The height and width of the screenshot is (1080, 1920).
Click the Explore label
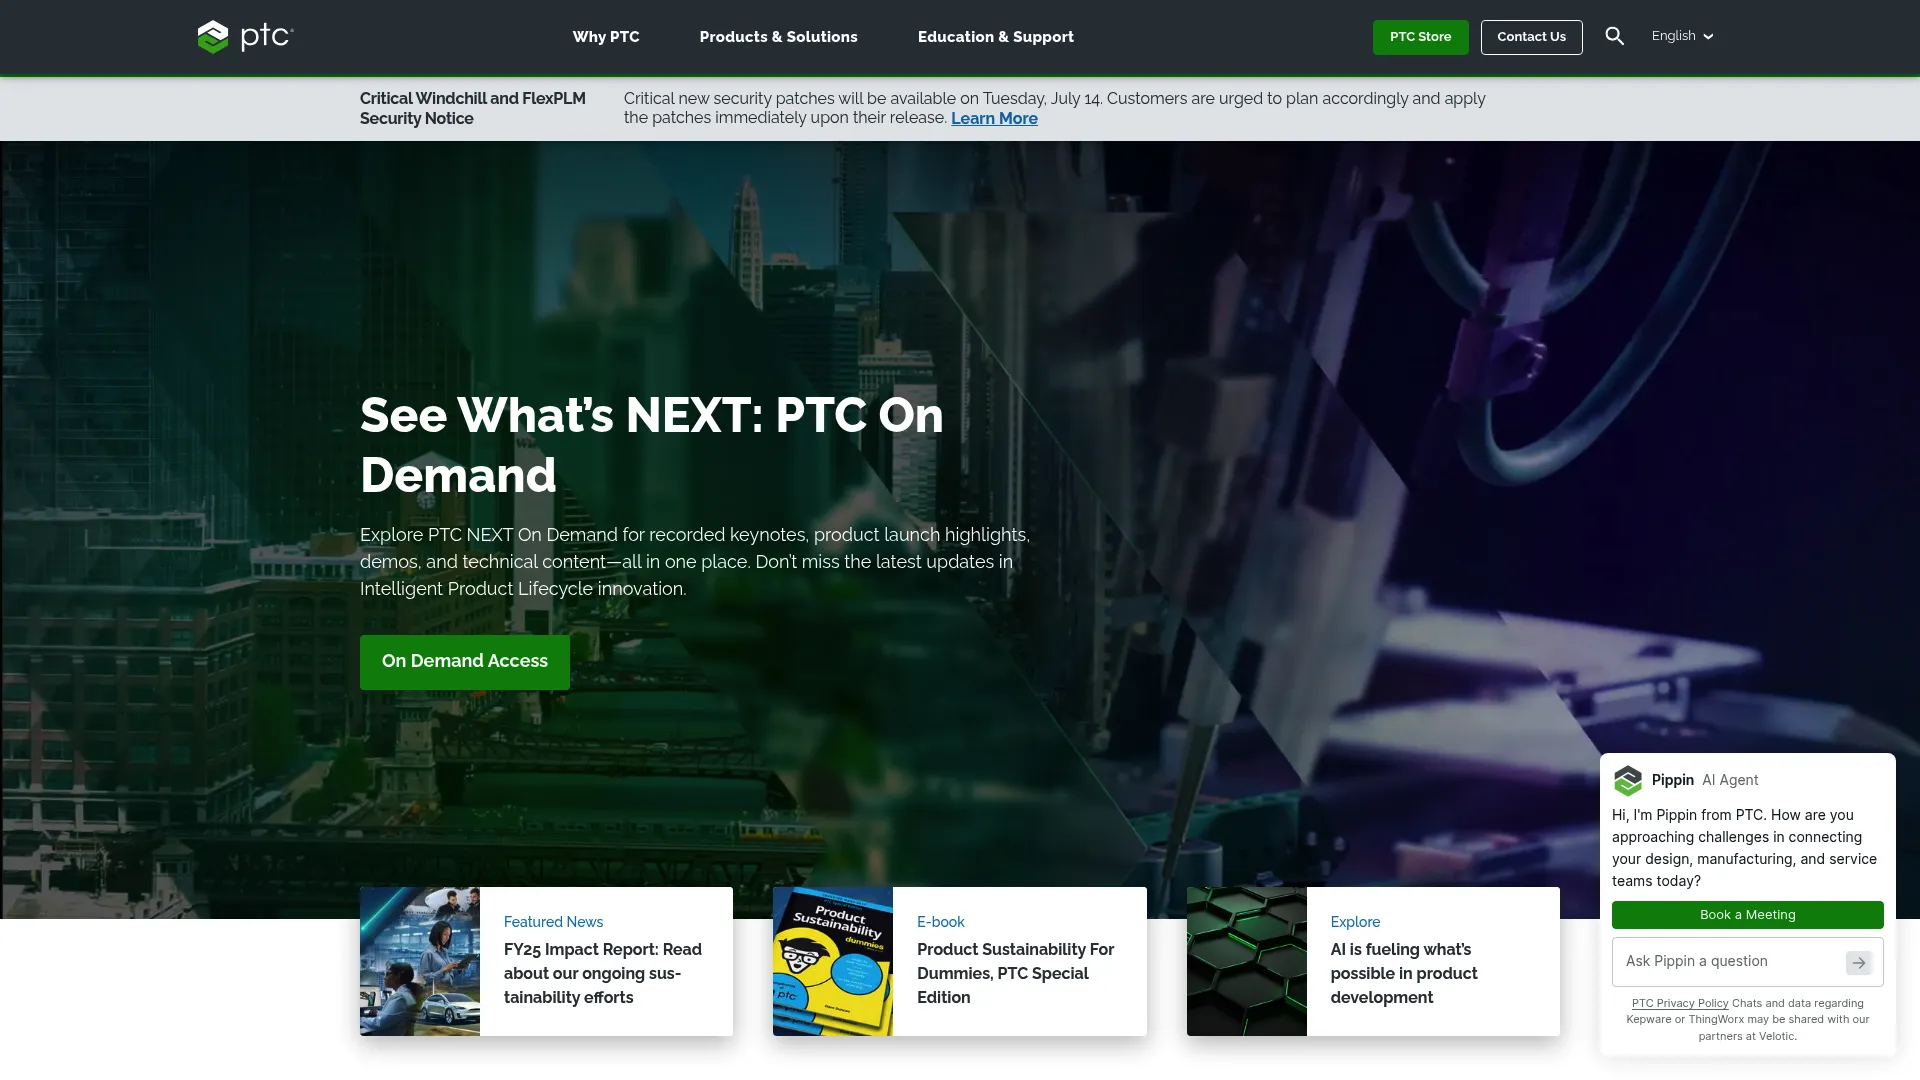click(1355, 922)
